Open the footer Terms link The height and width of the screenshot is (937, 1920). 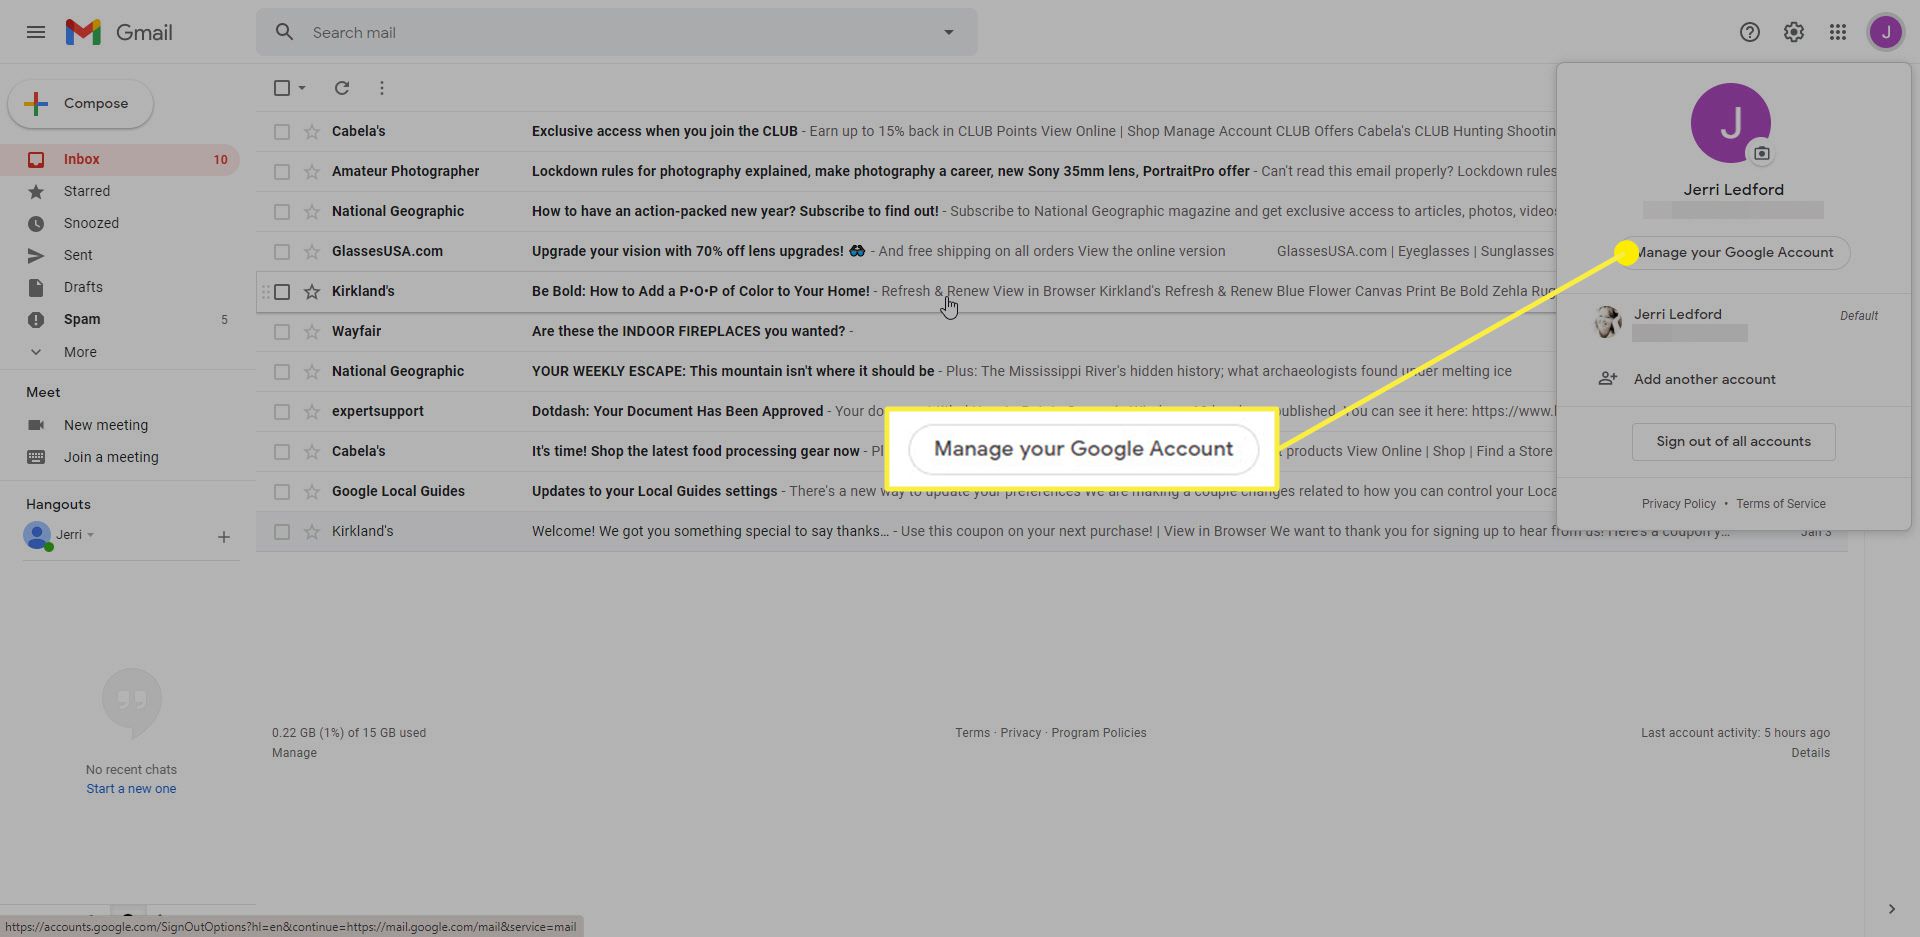point(972,733)
